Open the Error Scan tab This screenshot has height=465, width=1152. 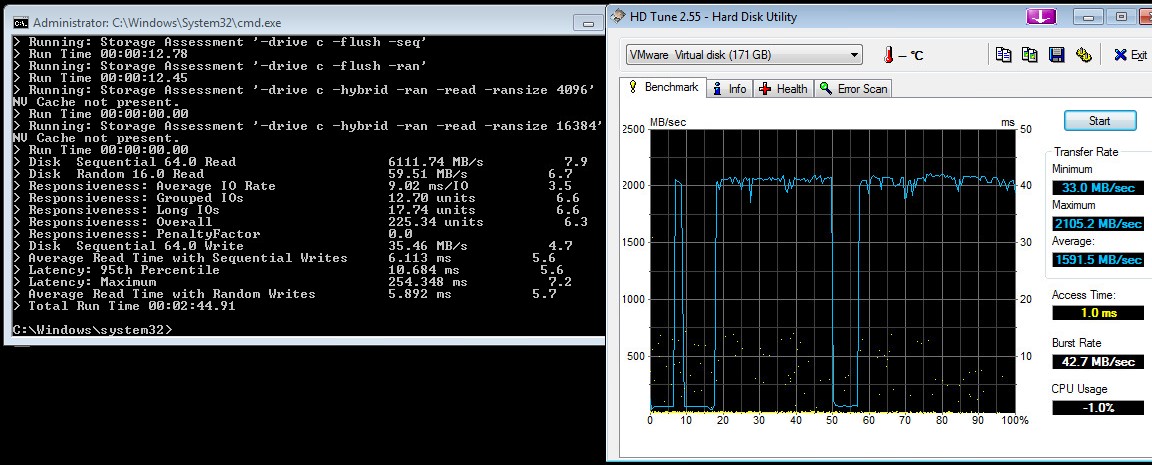[853, 89]
